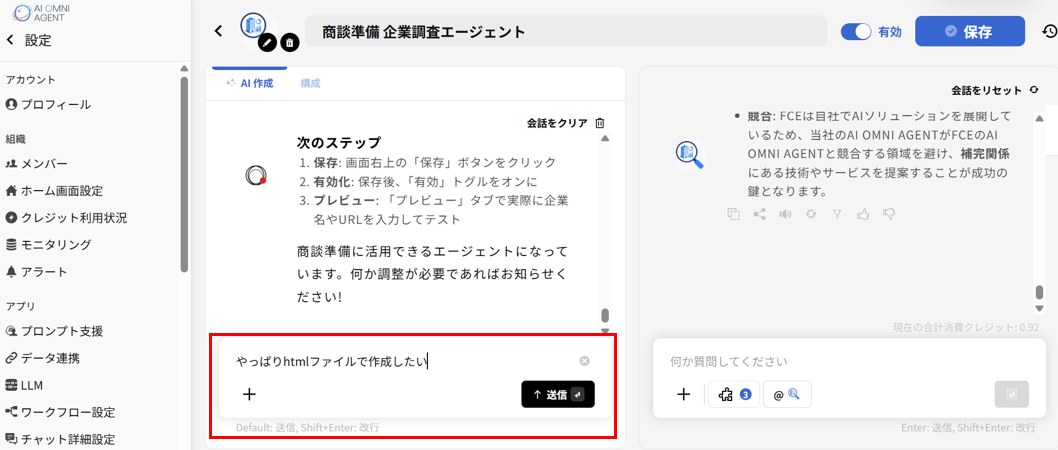1058x450 pixels.
Task: Click the agent name field 商談準備 企業調査エージェント
Action: pyautogui.click(x=566, y=31)
